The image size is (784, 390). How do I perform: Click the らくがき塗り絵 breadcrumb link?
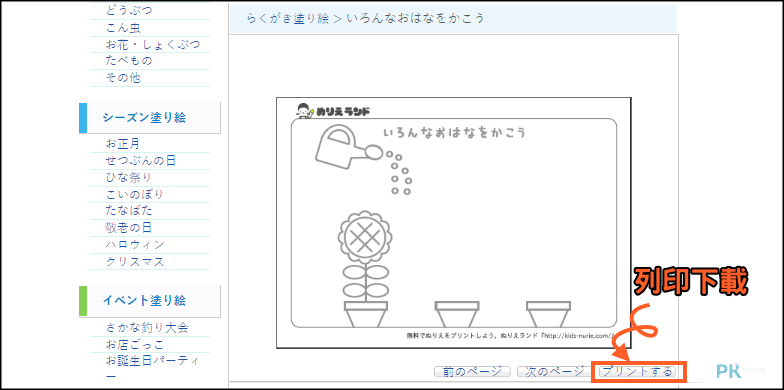click(x=288, y=18)
